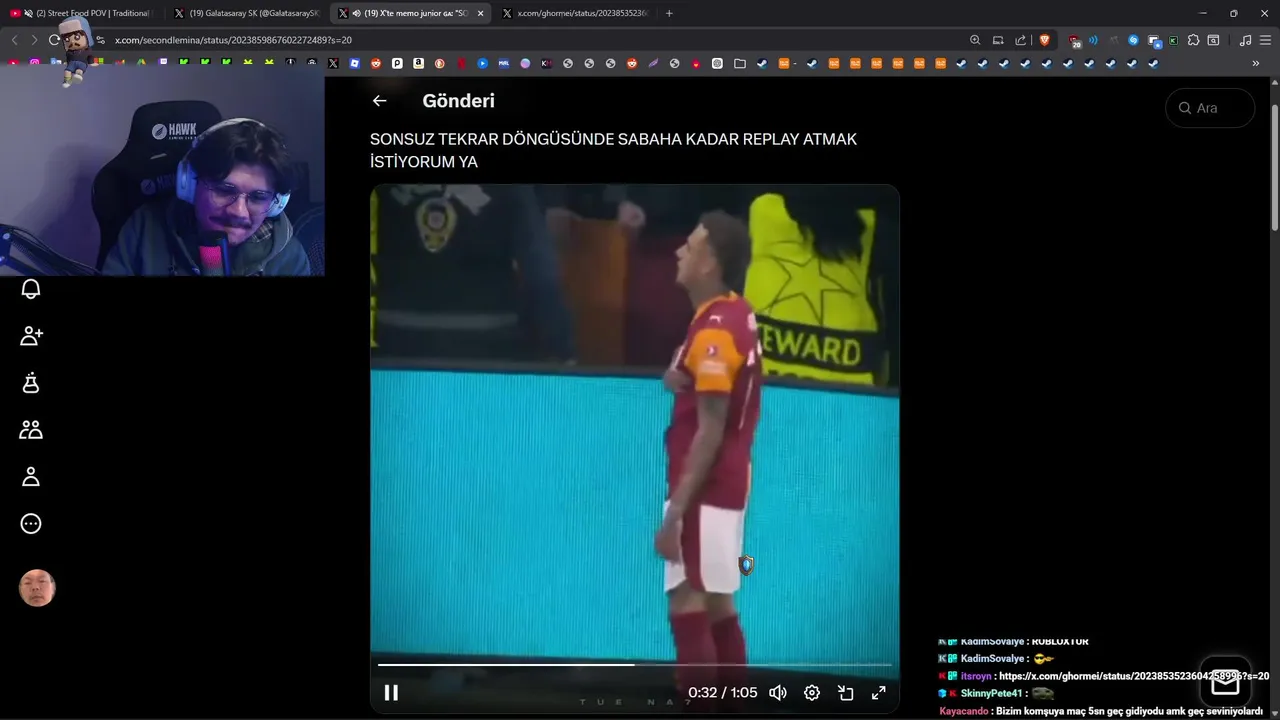Screen dimensions: 1280x720
Task: Open X notifications bell
Action: pos(31,289)
